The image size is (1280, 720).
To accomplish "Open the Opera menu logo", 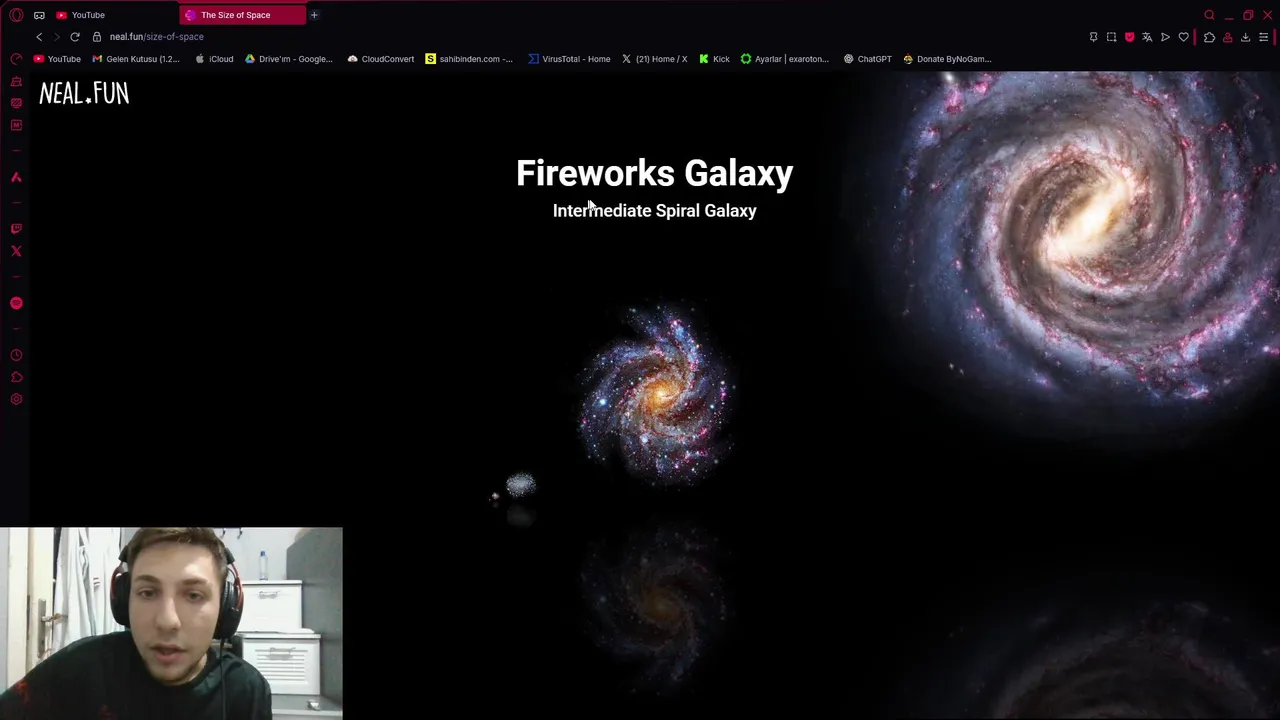I will click(16, 15).
